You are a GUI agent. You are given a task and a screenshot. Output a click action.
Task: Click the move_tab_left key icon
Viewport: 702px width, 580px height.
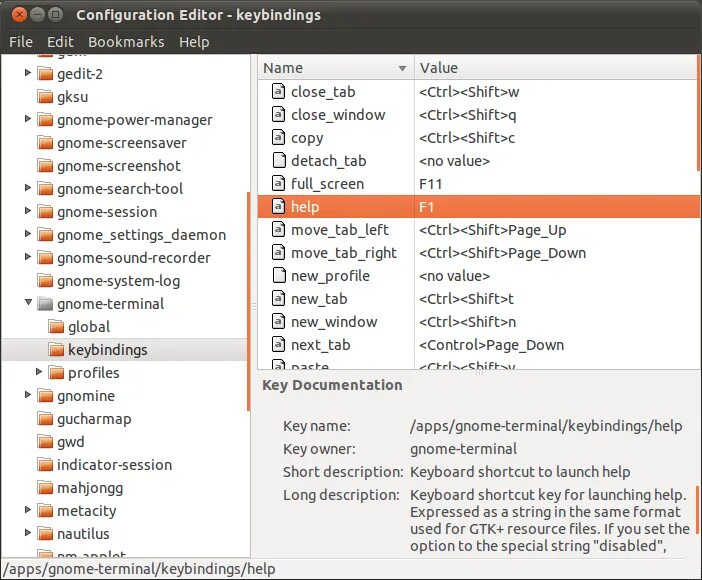278,230
